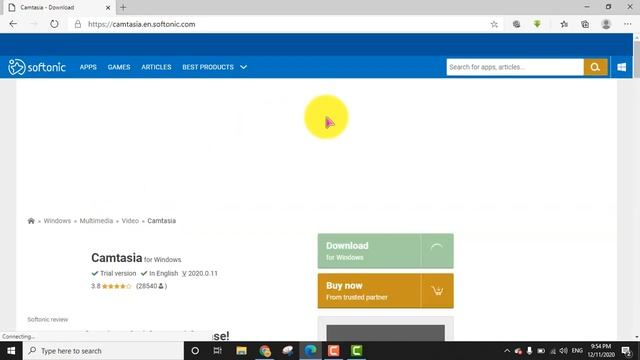The image size is (640, 360).
Task: Open the Multimedia breadcrumb link
Action: [96, 221]
